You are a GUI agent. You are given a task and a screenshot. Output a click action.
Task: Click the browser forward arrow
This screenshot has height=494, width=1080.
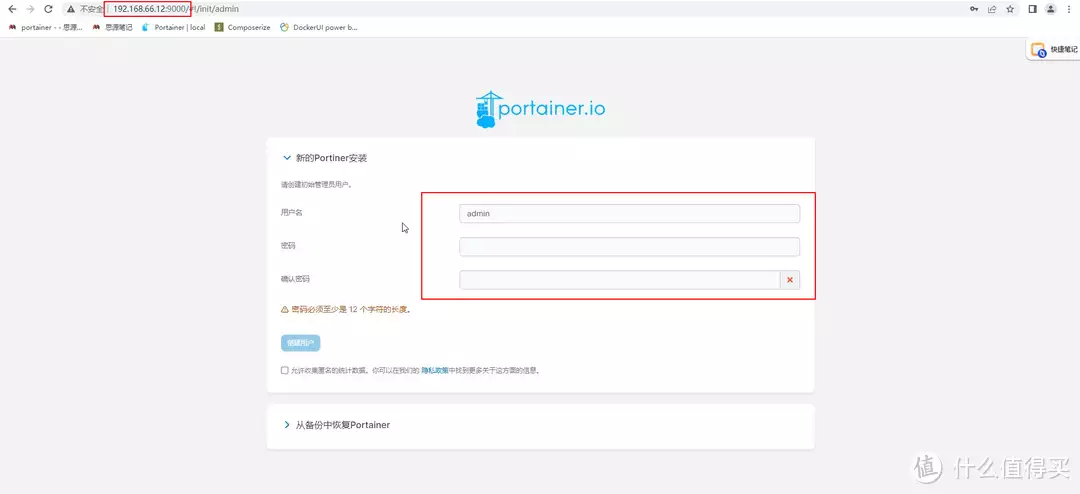click(x=30, y=10)
